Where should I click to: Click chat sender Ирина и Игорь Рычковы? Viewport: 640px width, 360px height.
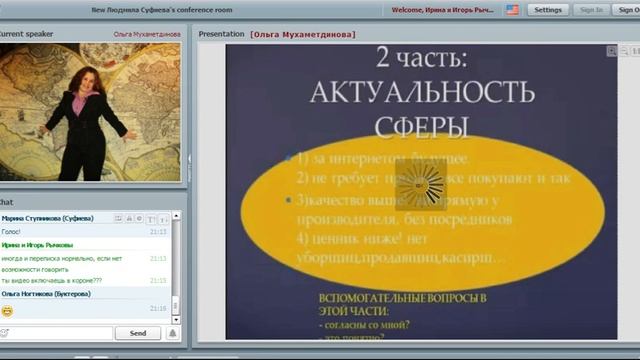pos(37,245)
